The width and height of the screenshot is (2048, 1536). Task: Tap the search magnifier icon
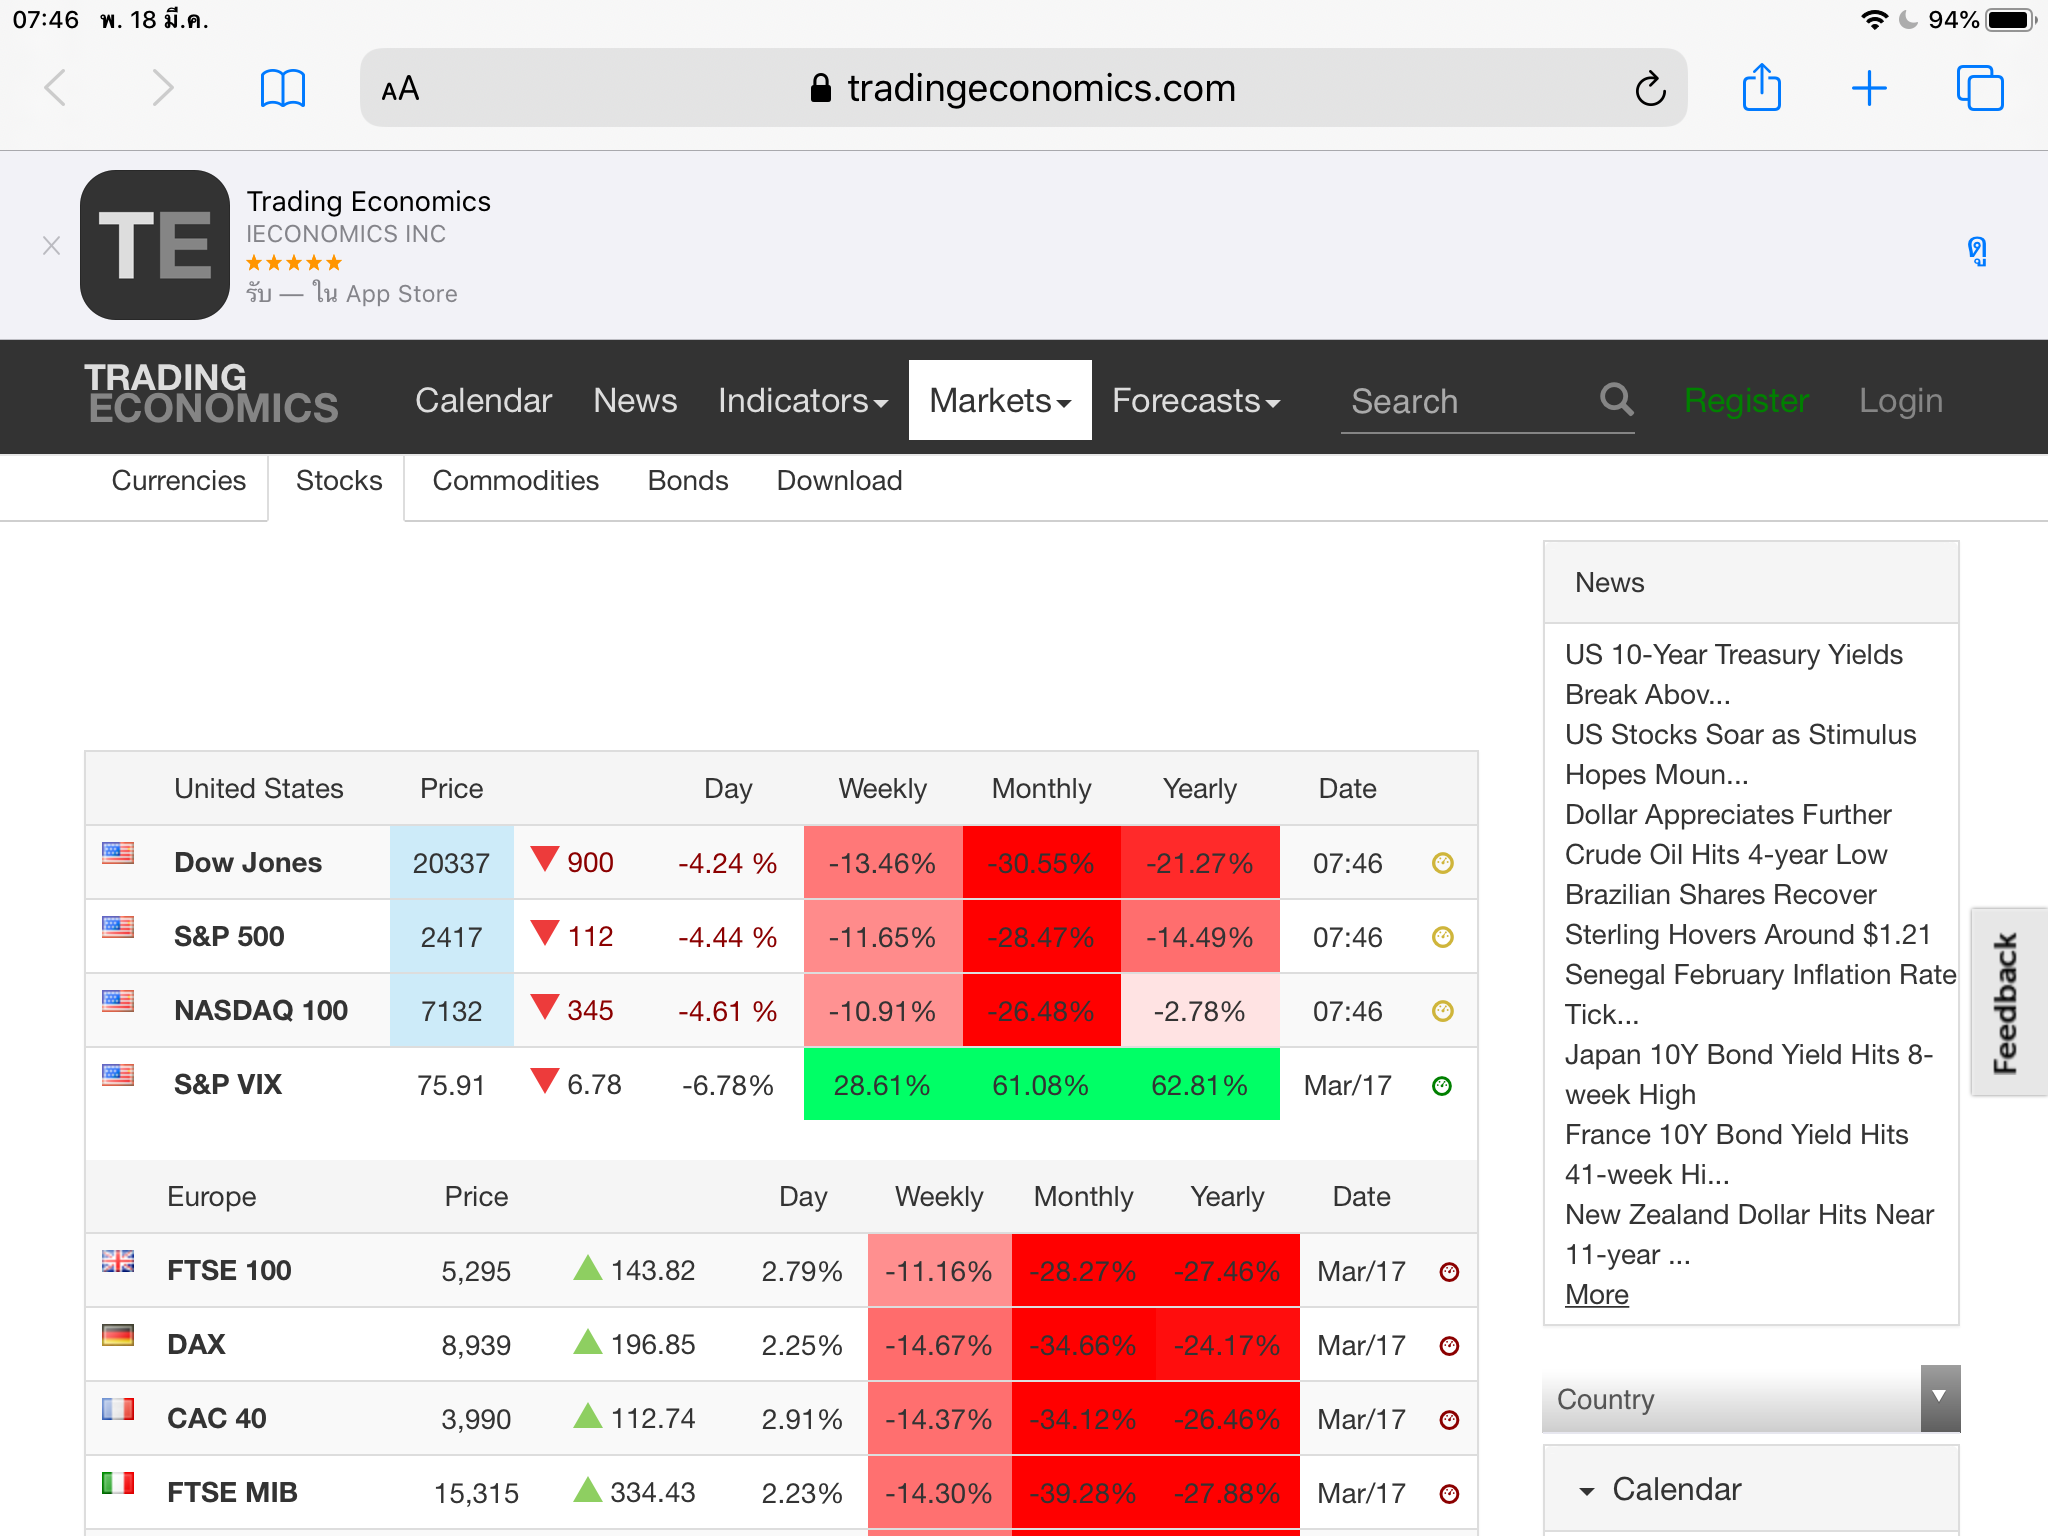click(x=1616, y=400)
